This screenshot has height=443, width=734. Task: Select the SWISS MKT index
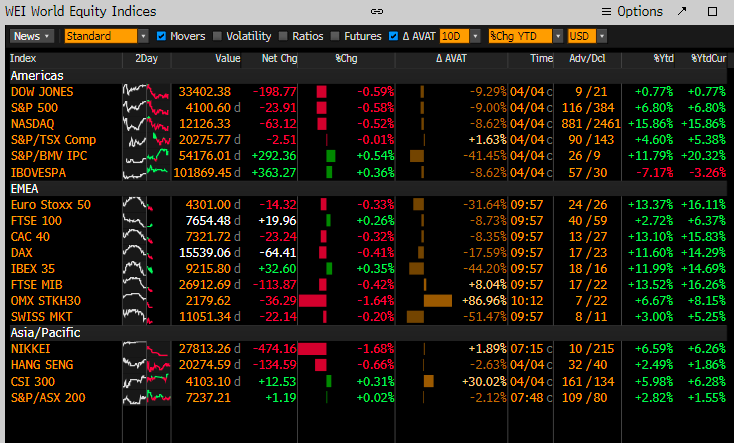point(42,317)
